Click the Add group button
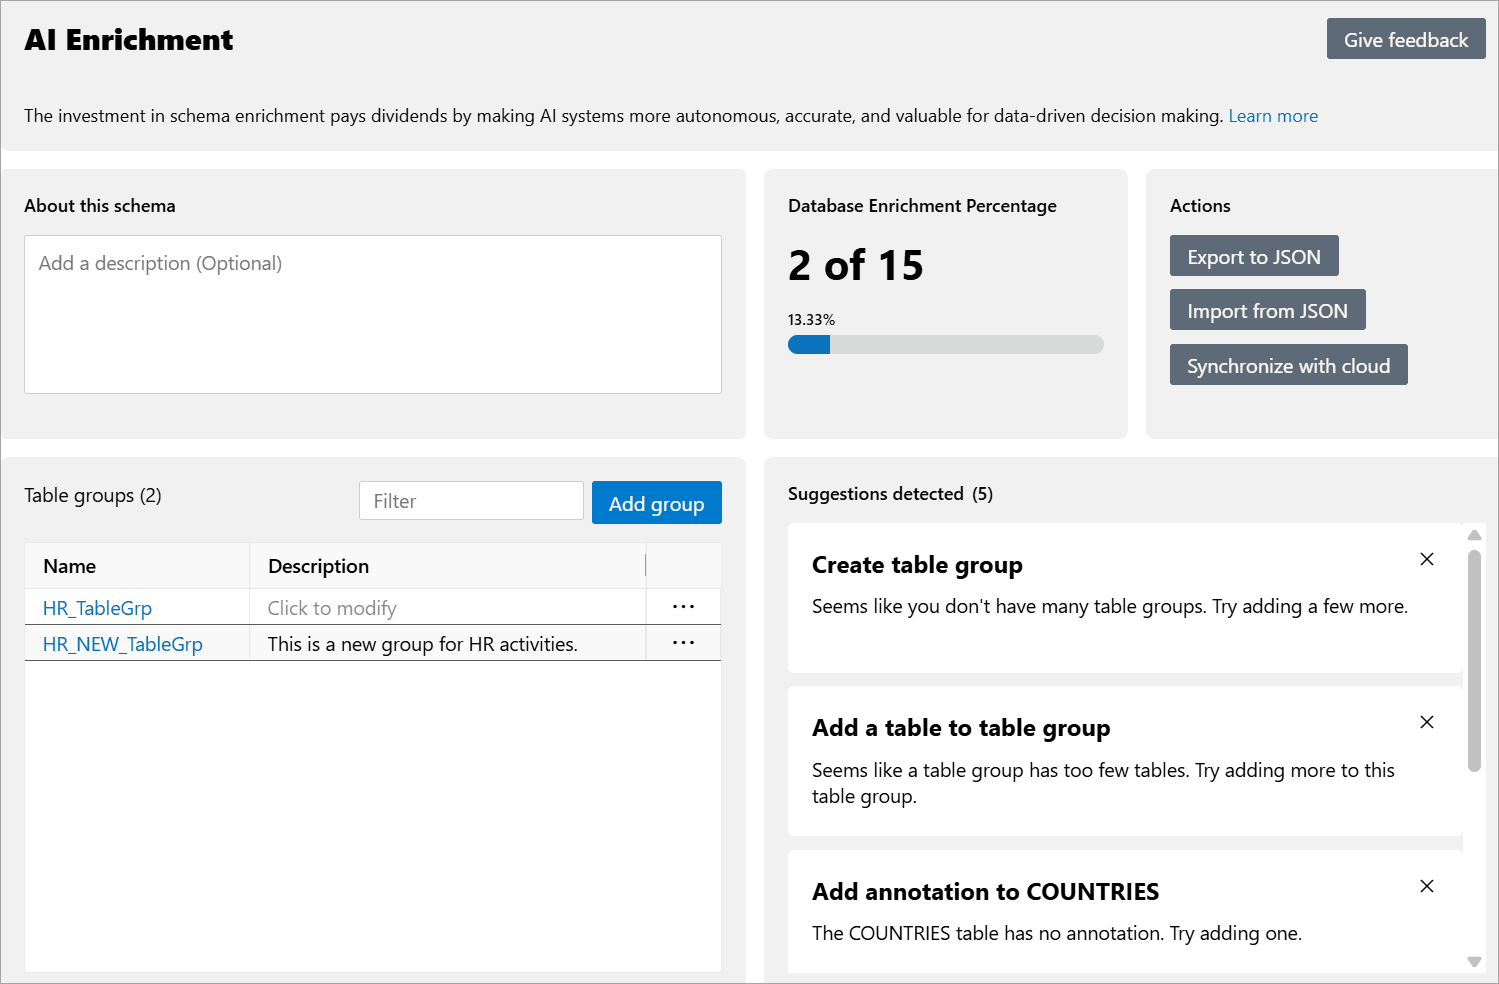1499x984 pixels. click(657, 503)
